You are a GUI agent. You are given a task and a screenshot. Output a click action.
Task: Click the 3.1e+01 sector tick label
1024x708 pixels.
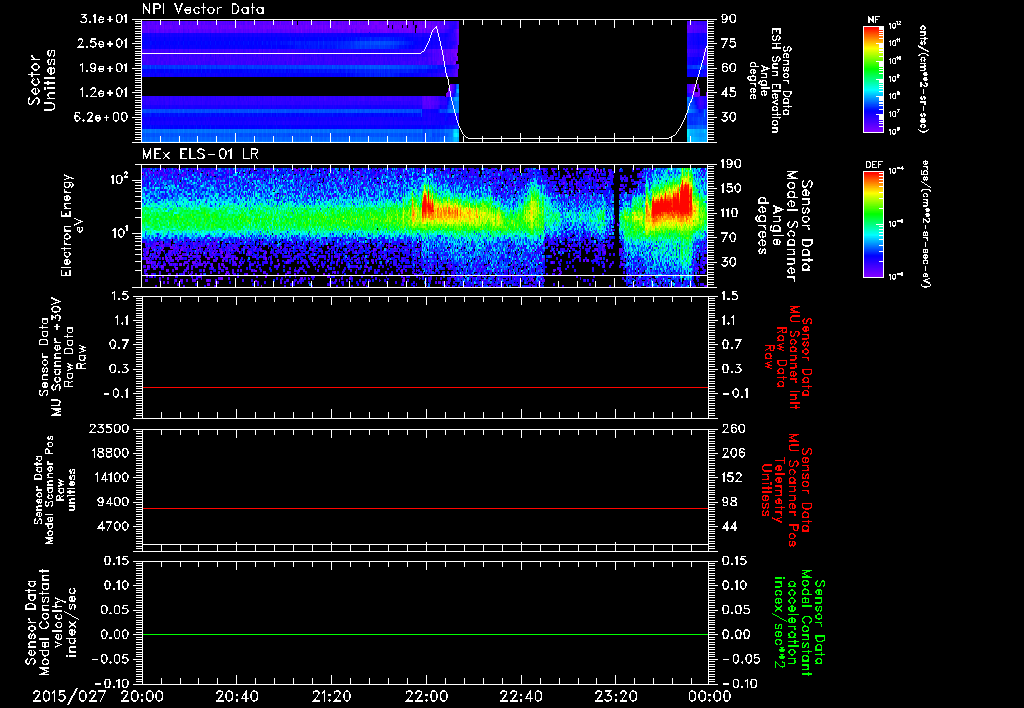[104, 19]
